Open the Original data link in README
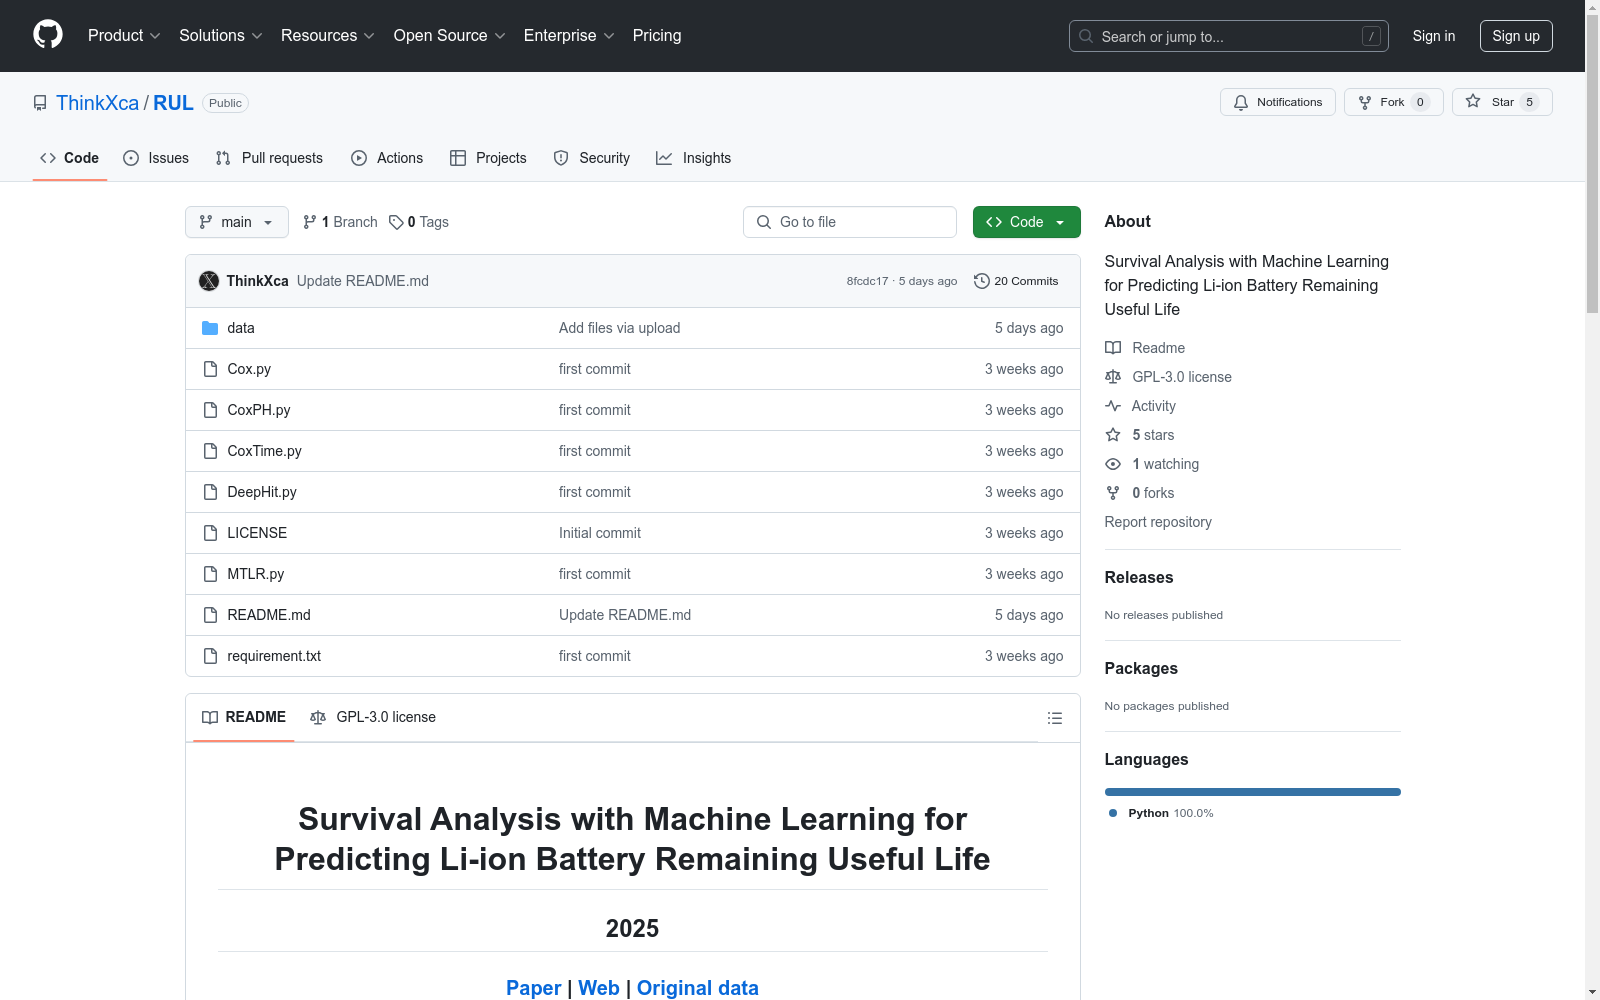This screenshot has height=1000, width=1600. (x=698, y=988)
